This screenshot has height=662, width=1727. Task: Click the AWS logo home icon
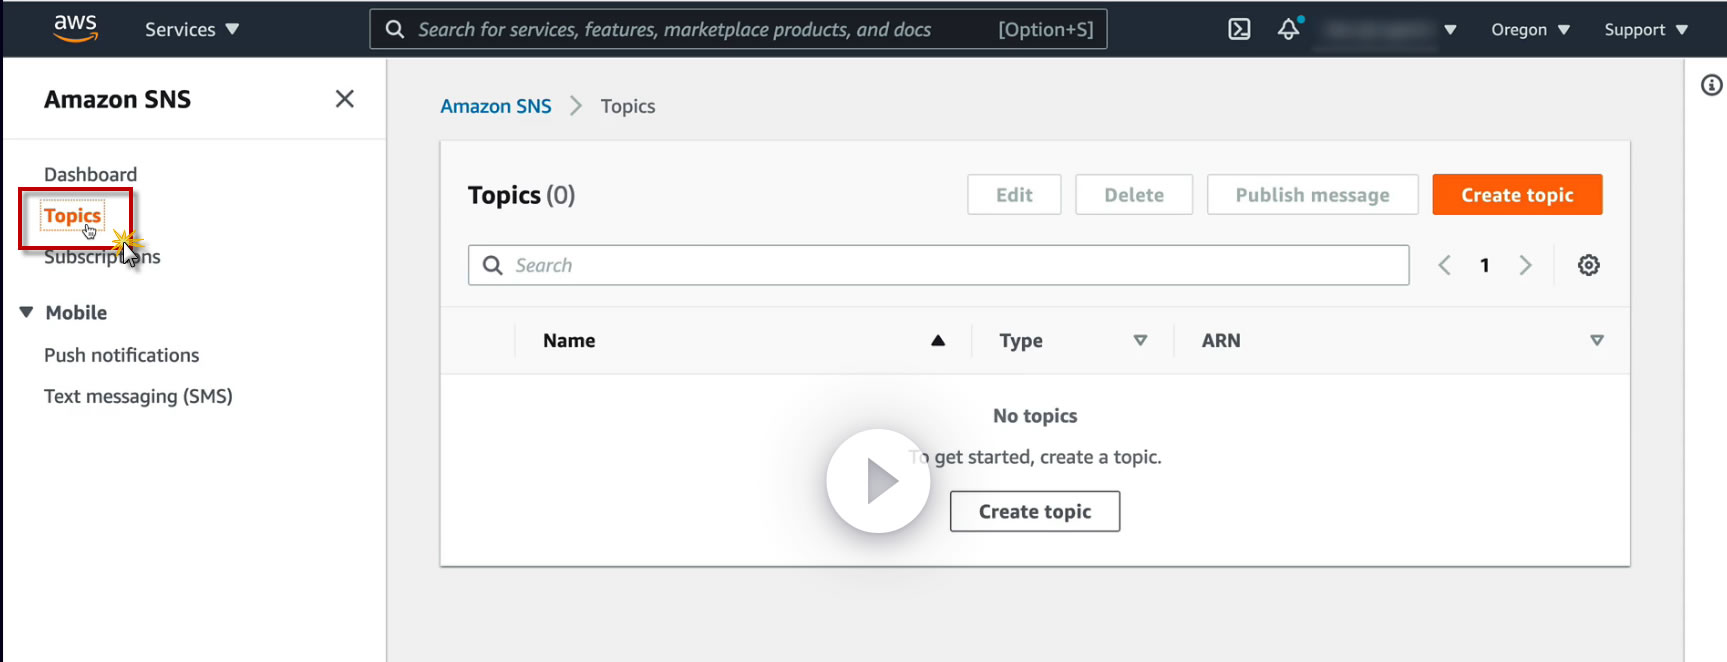[x=75, y=28]
